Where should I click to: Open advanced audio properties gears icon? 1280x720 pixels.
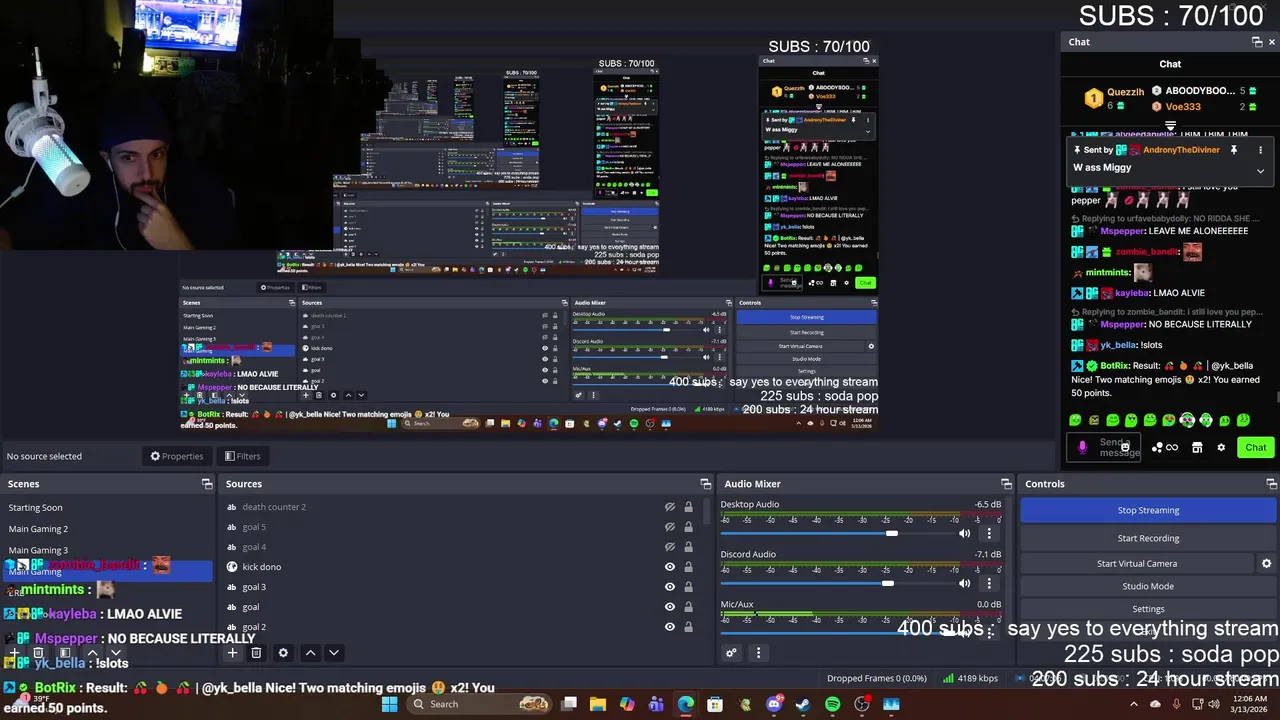[731, 653]
